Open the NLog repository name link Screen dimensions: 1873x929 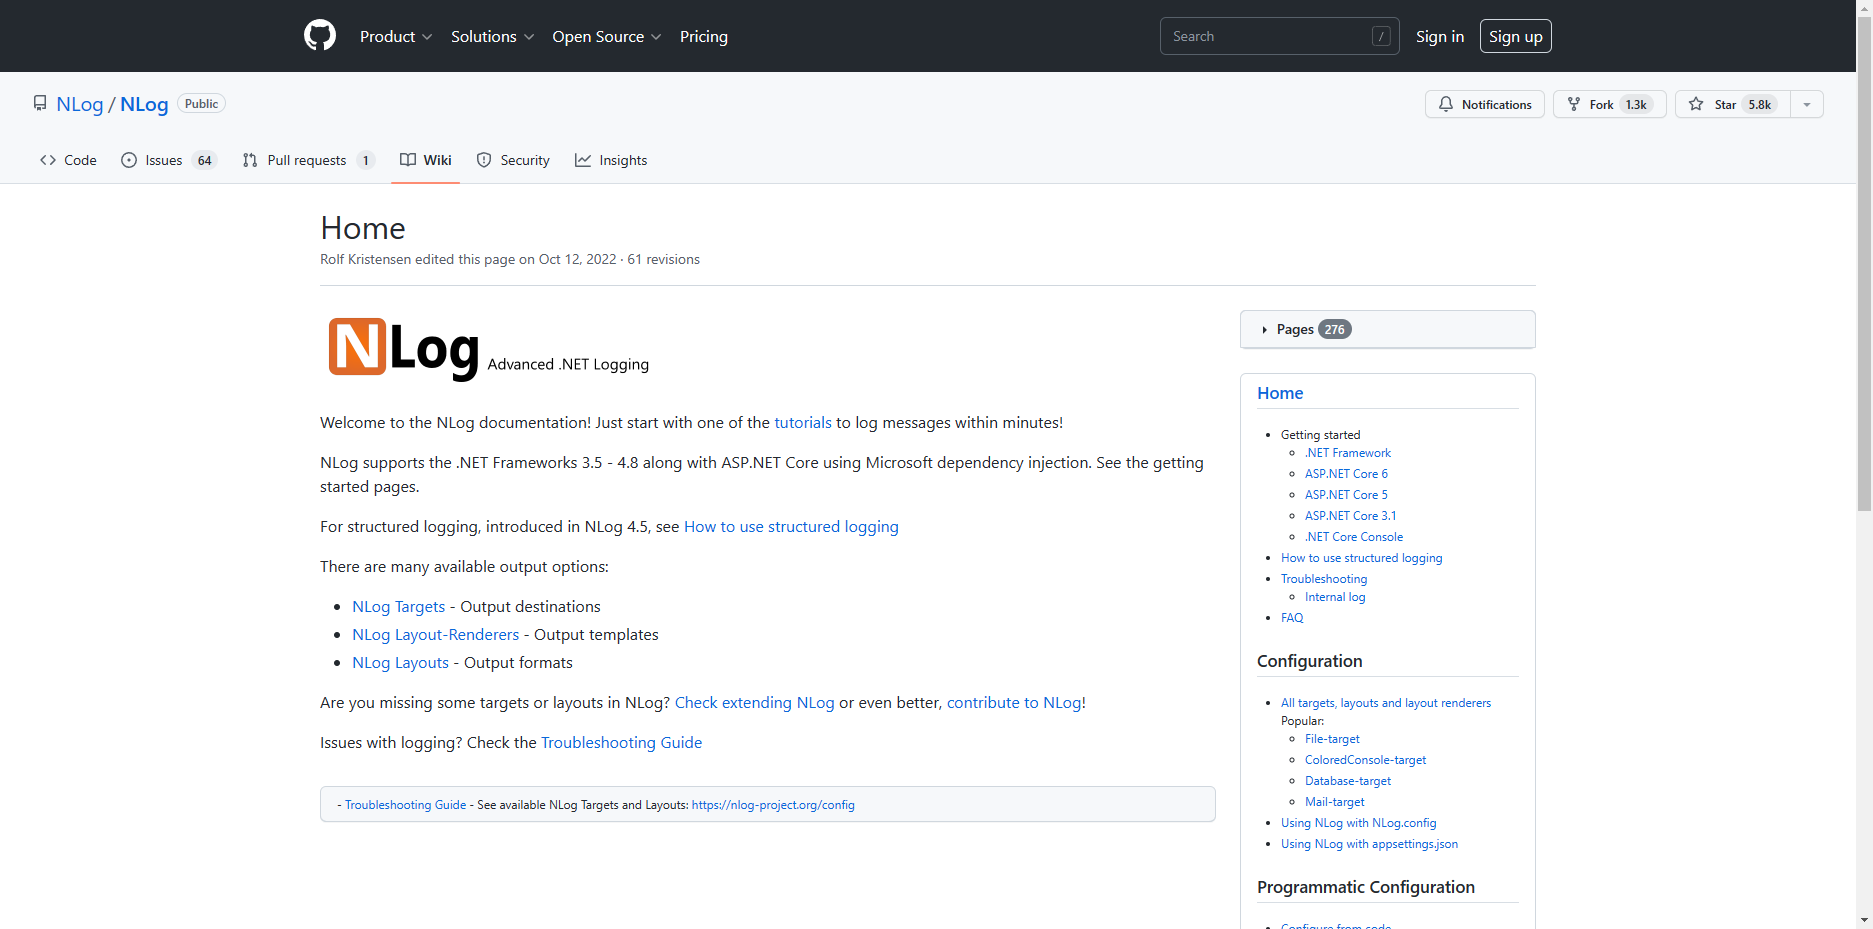144,104
